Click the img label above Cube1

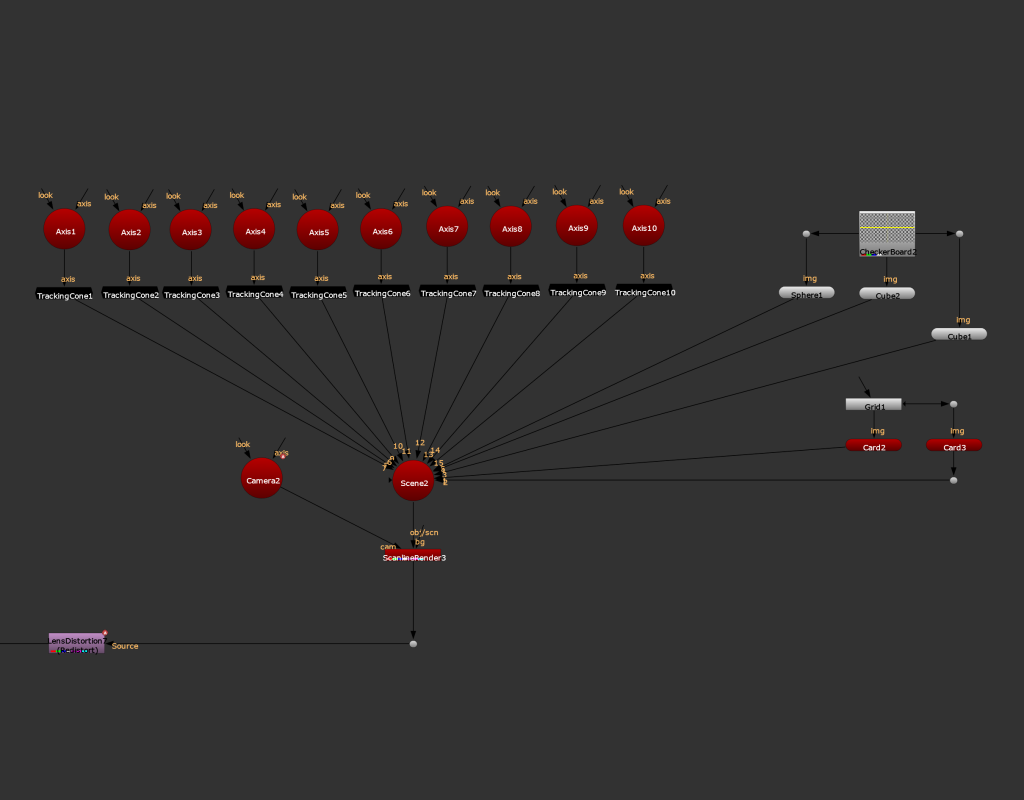[x=963, y=320]
